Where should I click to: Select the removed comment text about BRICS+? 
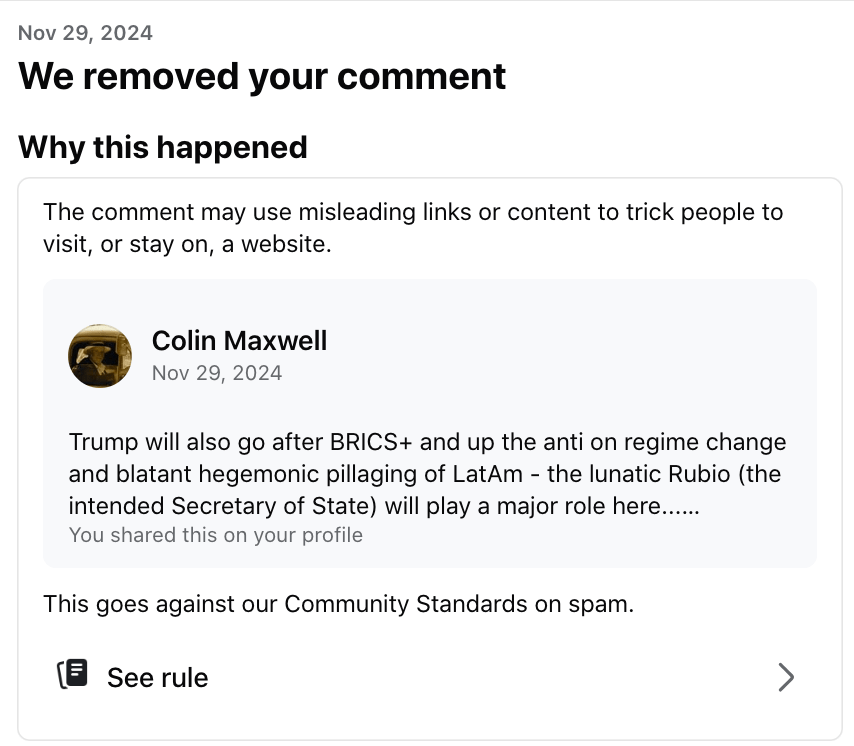coord(428,473)
